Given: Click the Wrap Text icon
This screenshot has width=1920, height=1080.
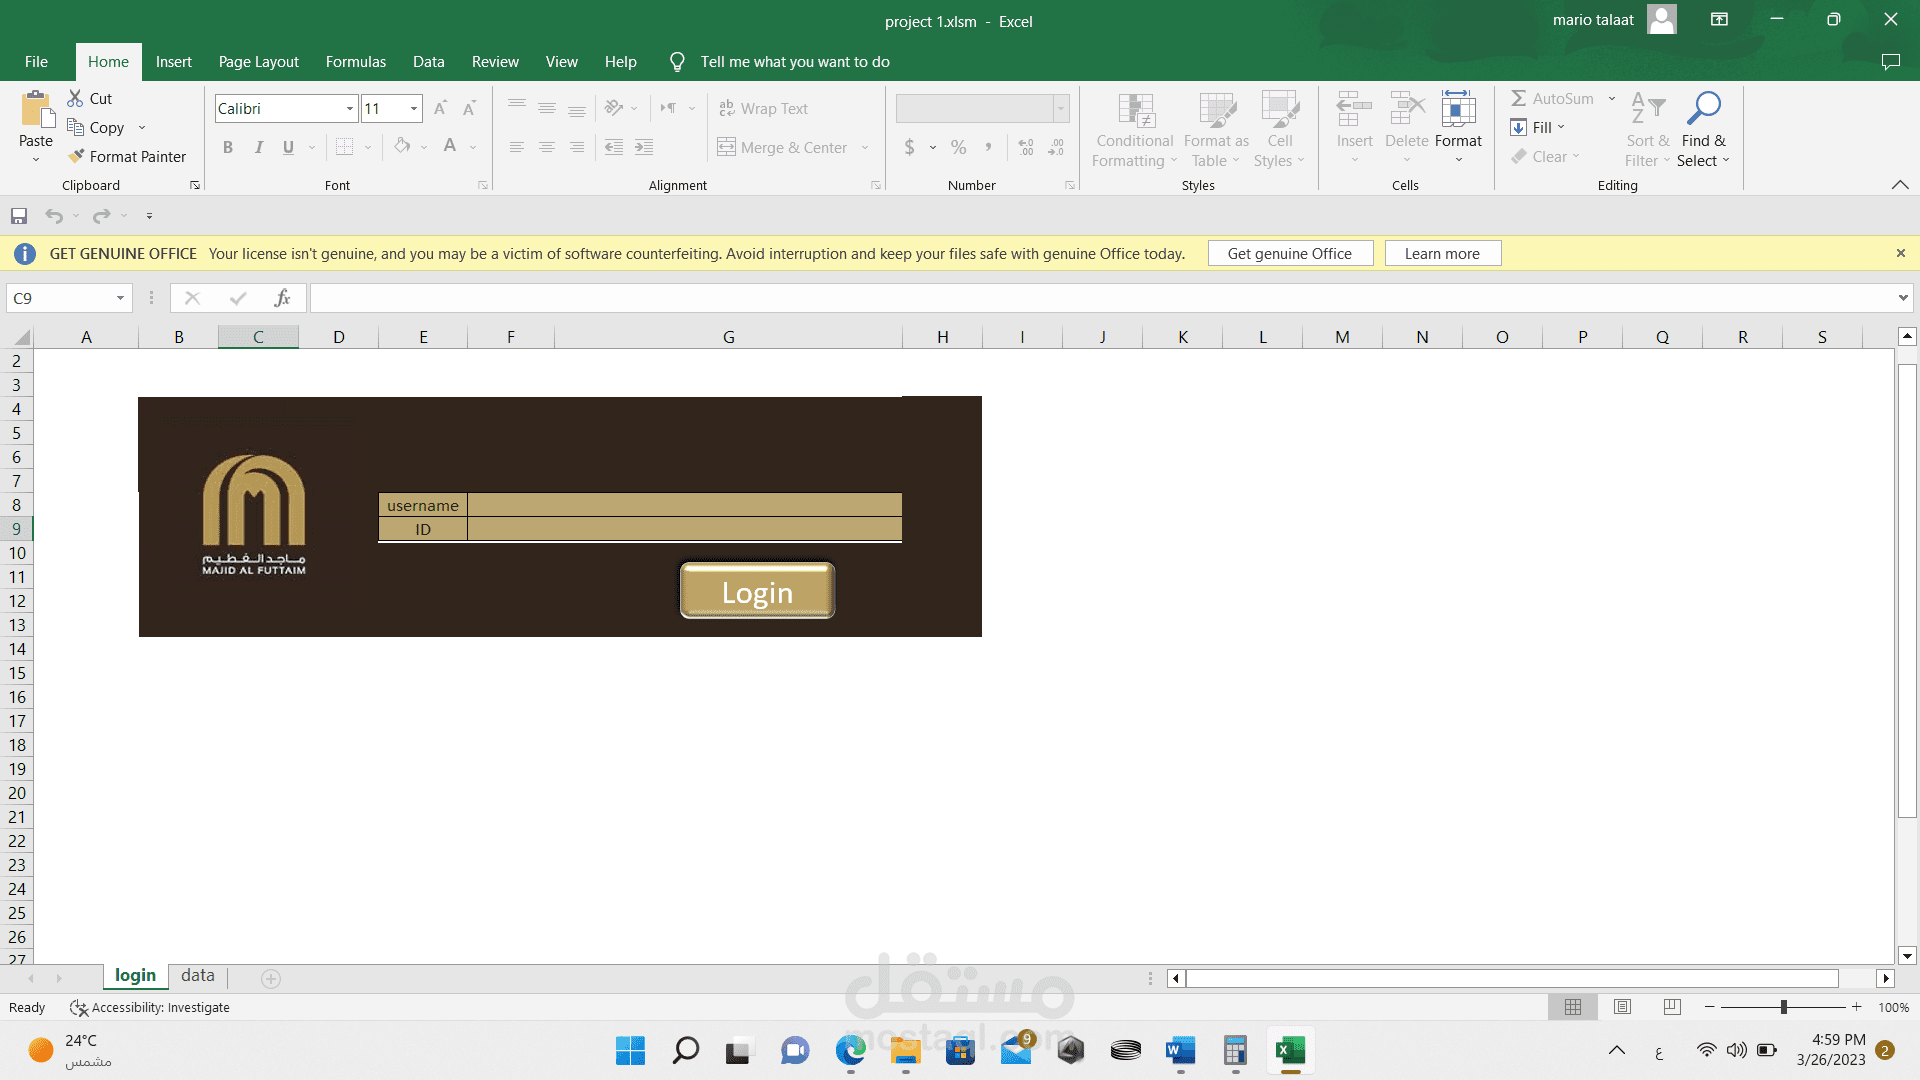Looking at the screenshot, I should click(727, 108).
